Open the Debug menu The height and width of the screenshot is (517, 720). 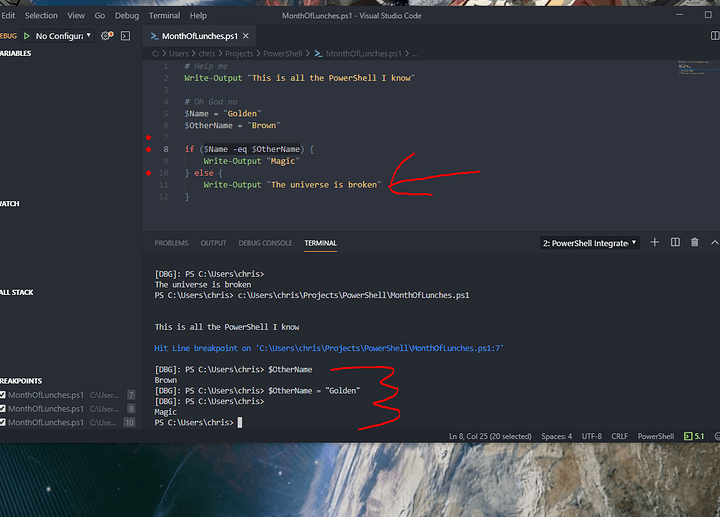[x=127, y=16]
